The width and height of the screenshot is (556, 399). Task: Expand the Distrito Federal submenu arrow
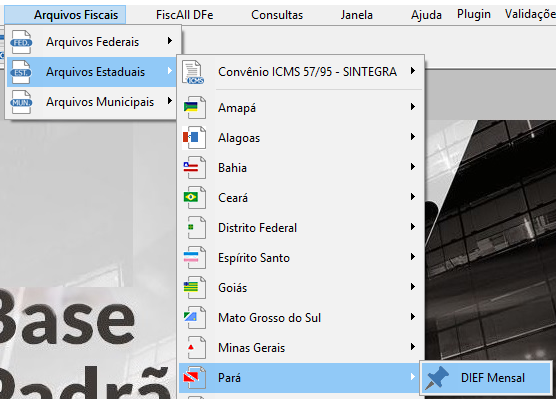click(x=413, y=226)
